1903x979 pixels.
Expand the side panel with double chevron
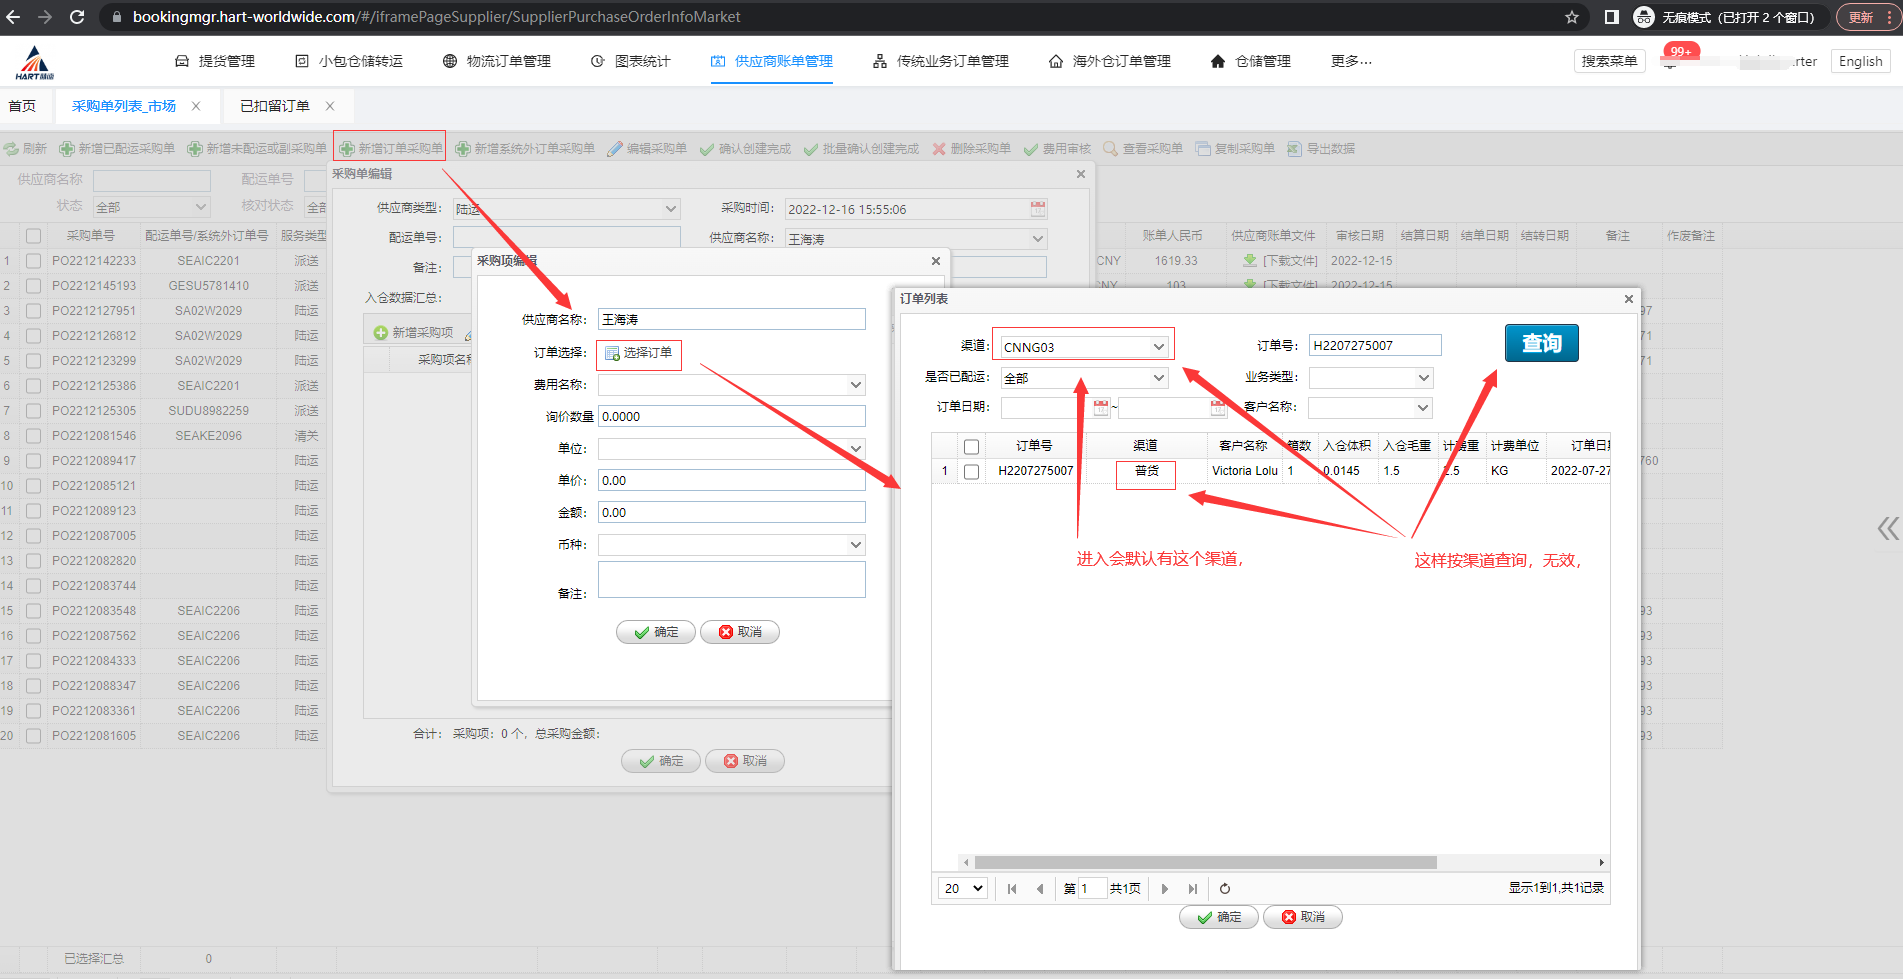(x=1887, y=528)
